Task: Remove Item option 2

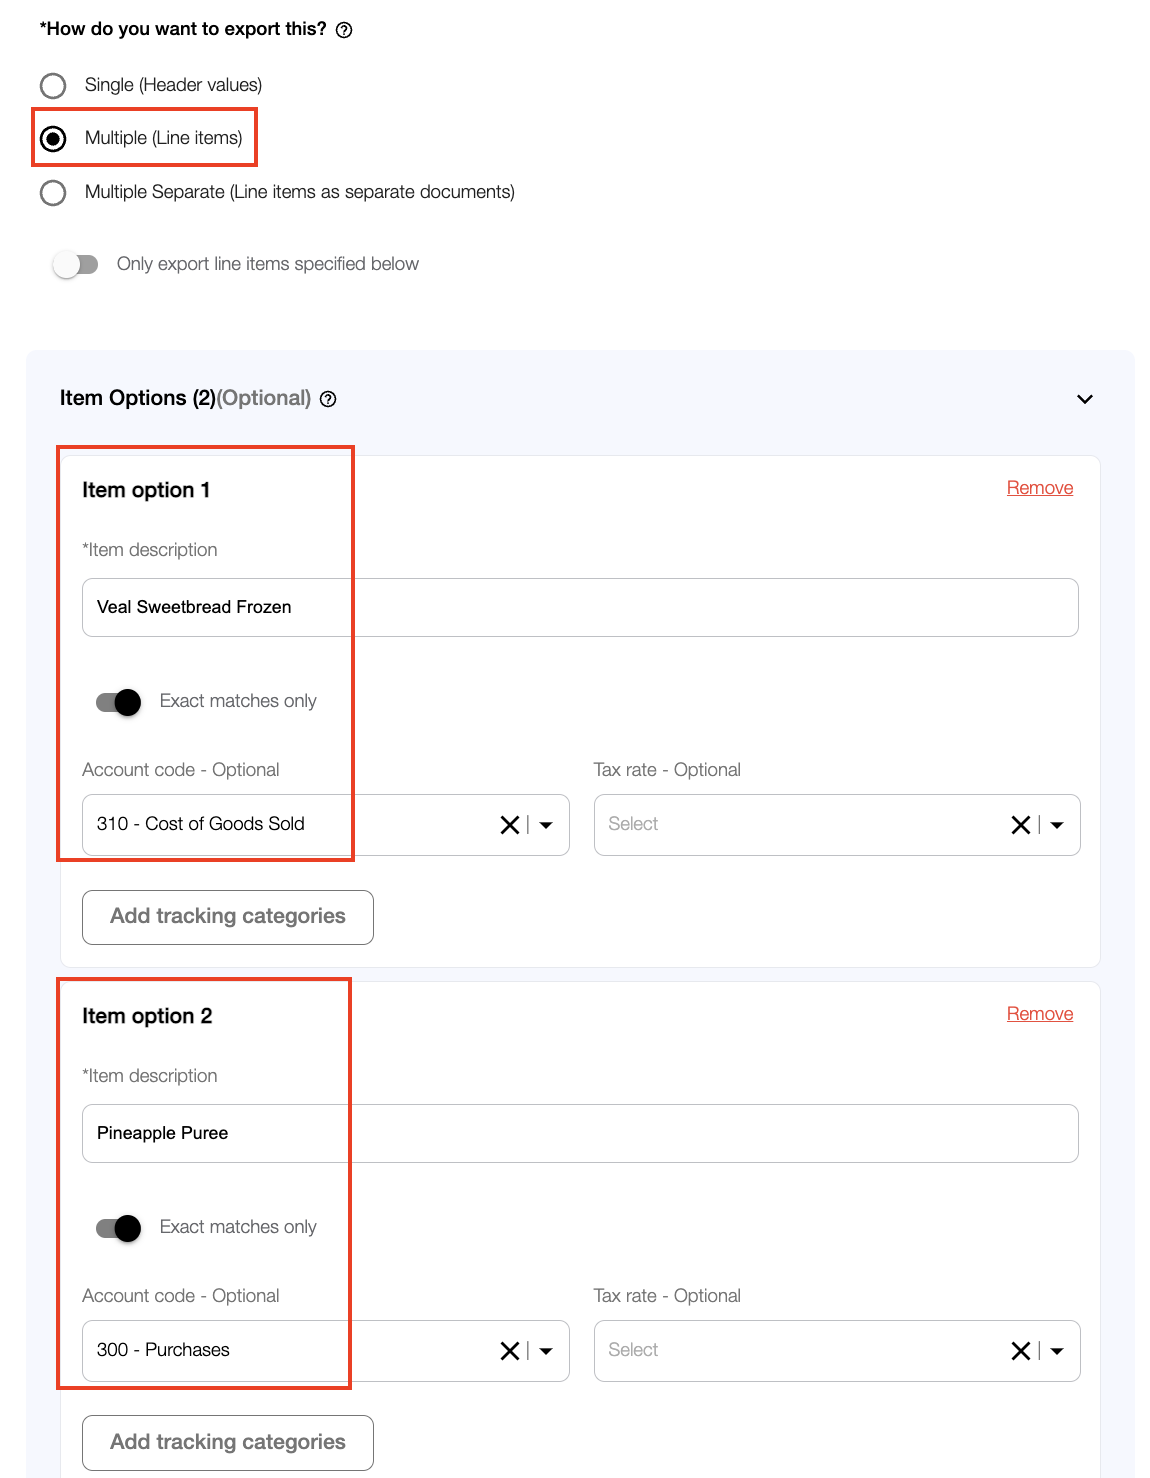Action: 1040,1014
